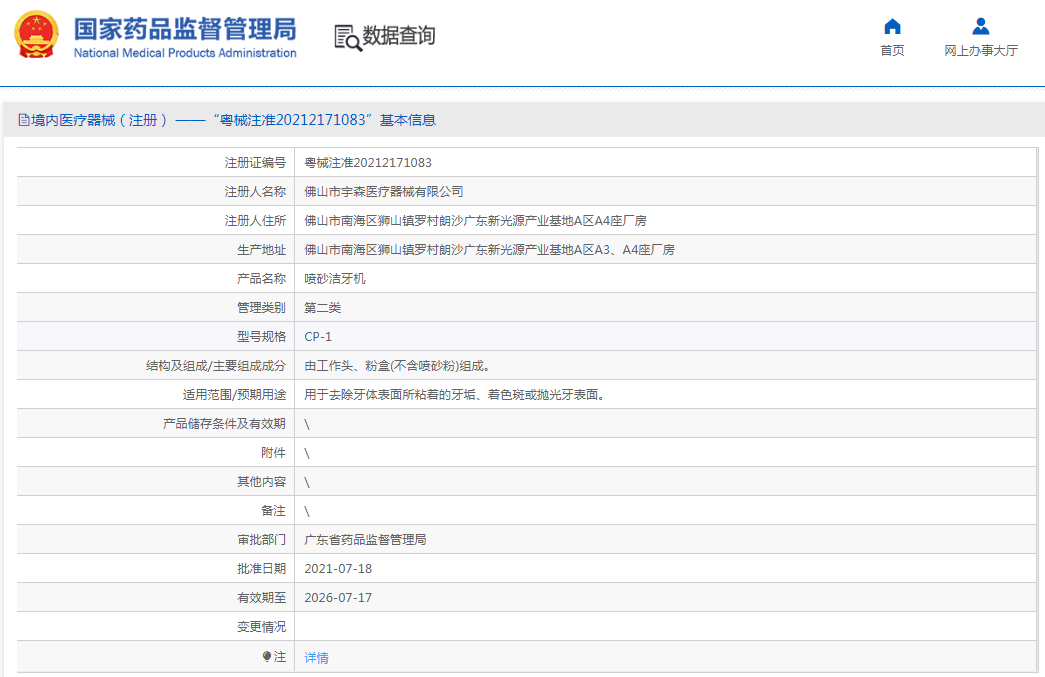Click the bulb icon next to 注

tap(267, 657)
